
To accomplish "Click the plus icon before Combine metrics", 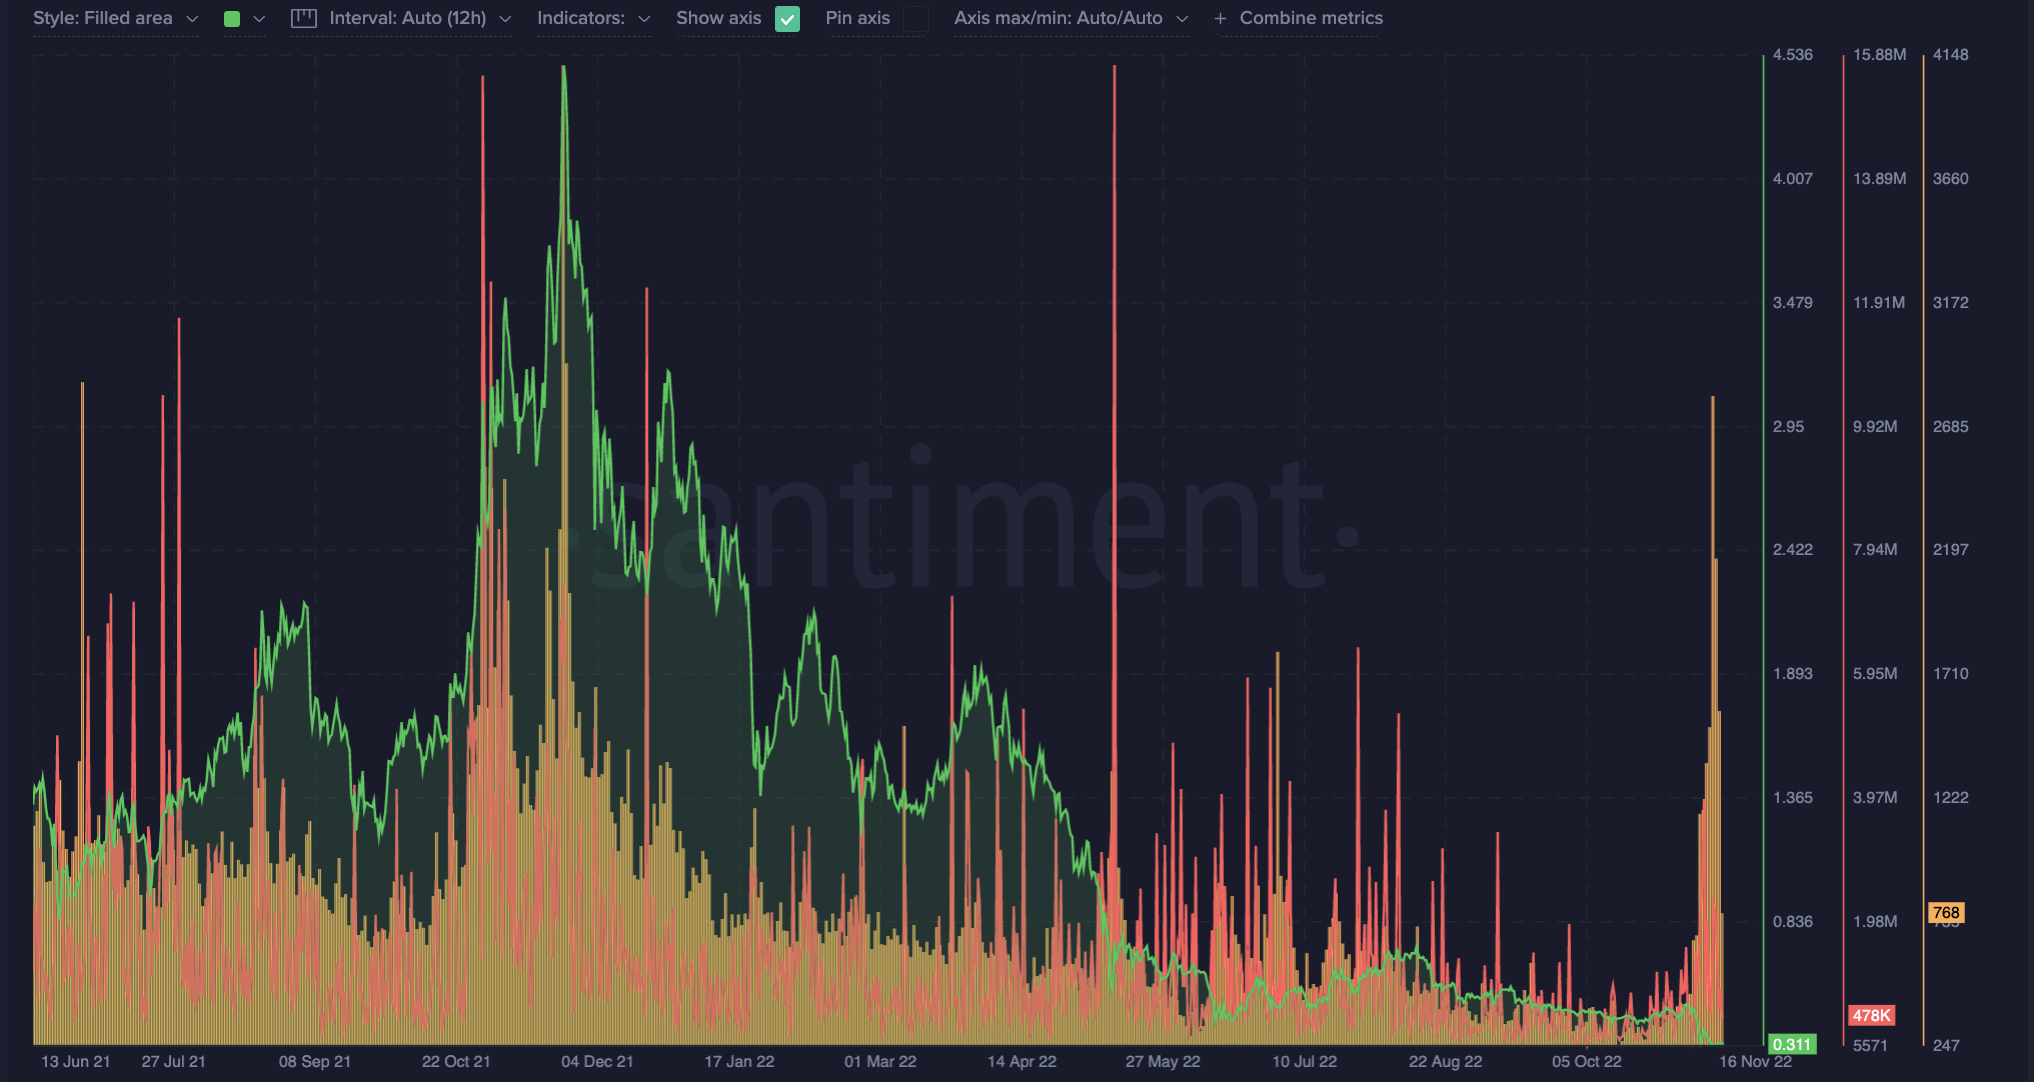I will (x=1220, y=18).
